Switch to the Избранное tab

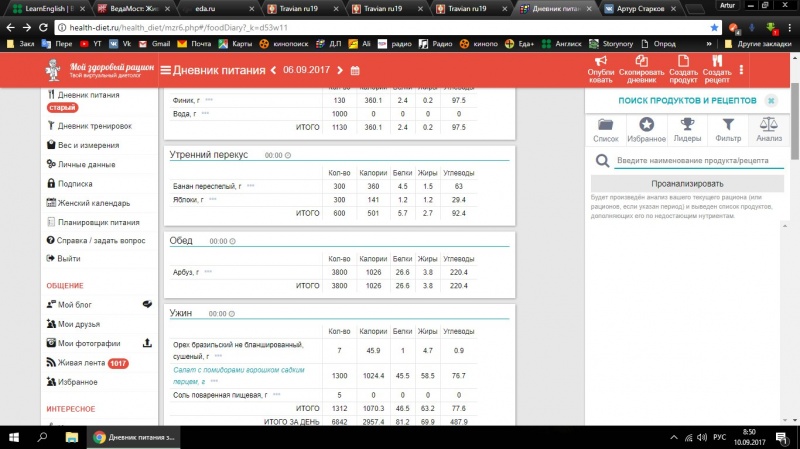(648, 128)
